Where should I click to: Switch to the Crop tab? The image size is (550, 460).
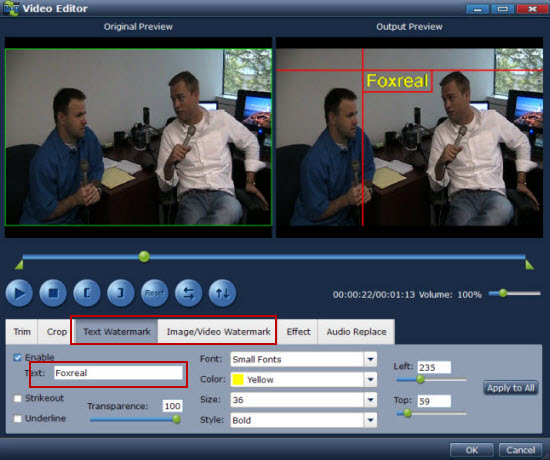point(56,332)
